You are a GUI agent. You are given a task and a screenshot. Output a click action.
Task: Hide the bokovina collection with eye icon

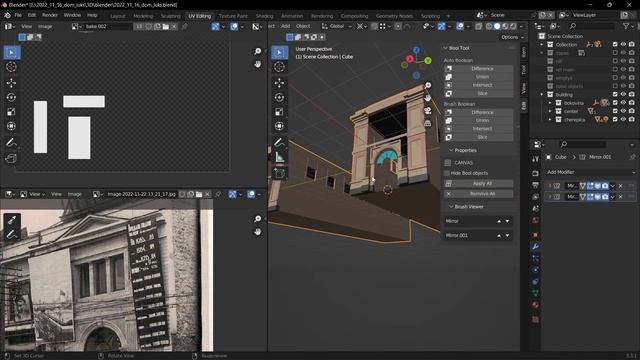[x=623, y=103]
